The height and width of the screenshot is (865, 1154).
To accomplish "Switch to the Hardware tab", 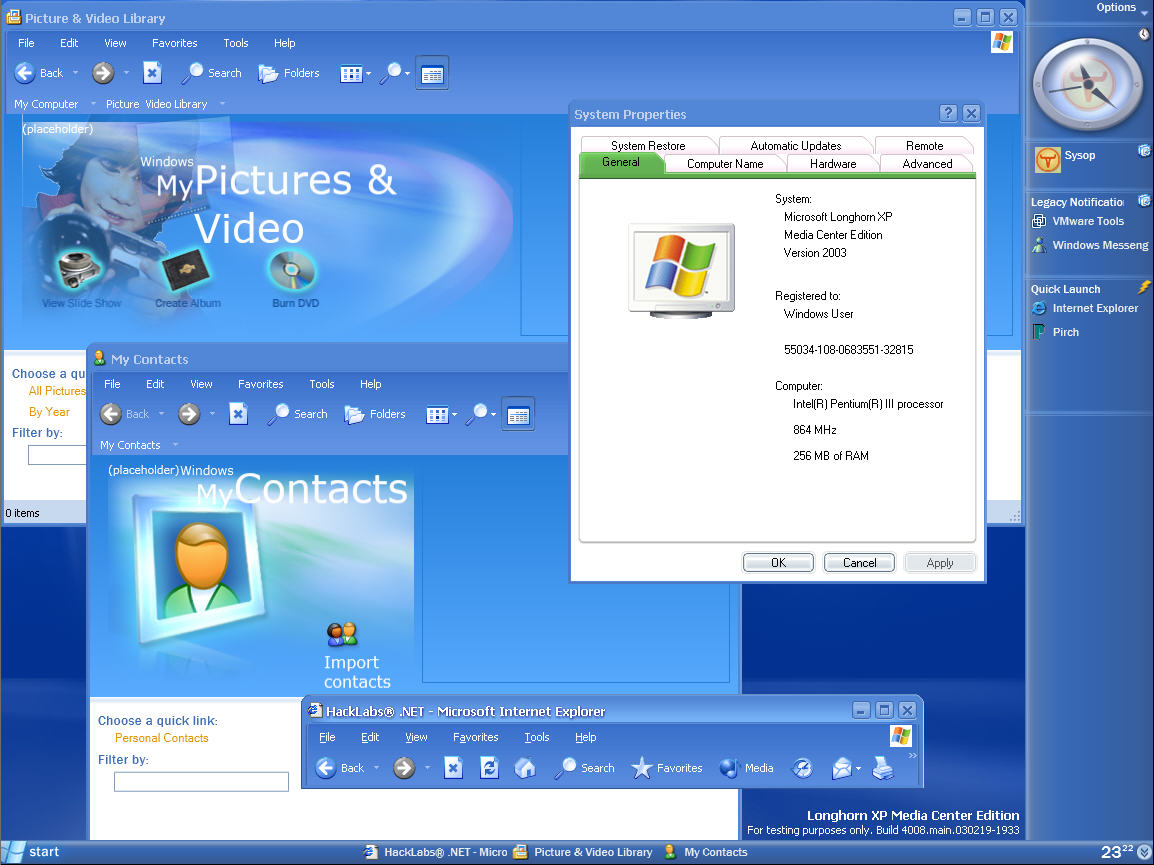I will pyautogui.click(x=832, y=164).
